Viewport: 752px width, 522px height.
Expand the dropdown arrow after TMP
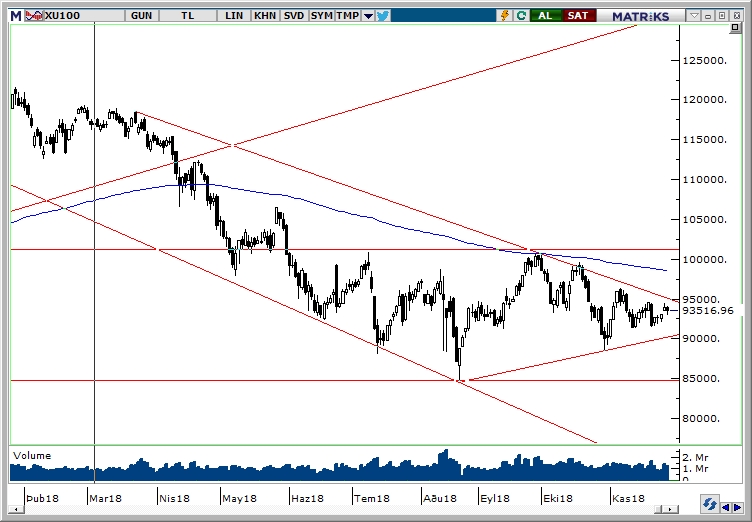point(368,16)
